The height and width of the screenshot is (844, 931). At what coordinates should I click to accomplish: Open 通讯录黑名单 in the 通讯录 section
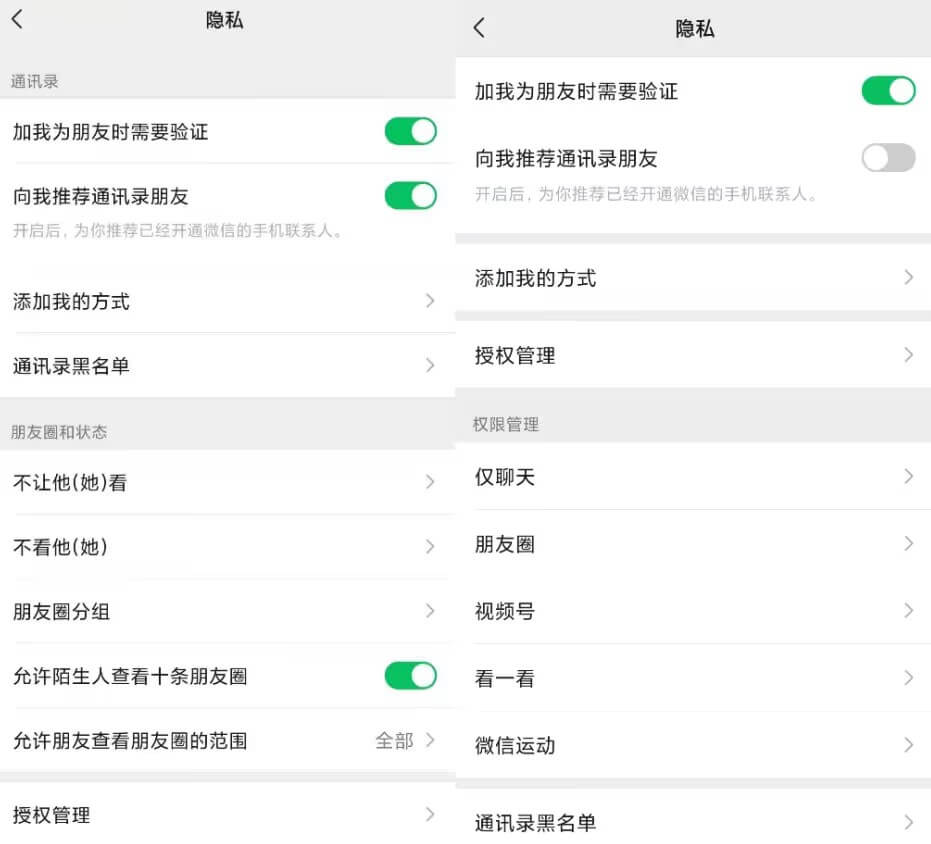click(x=228, y=366)
